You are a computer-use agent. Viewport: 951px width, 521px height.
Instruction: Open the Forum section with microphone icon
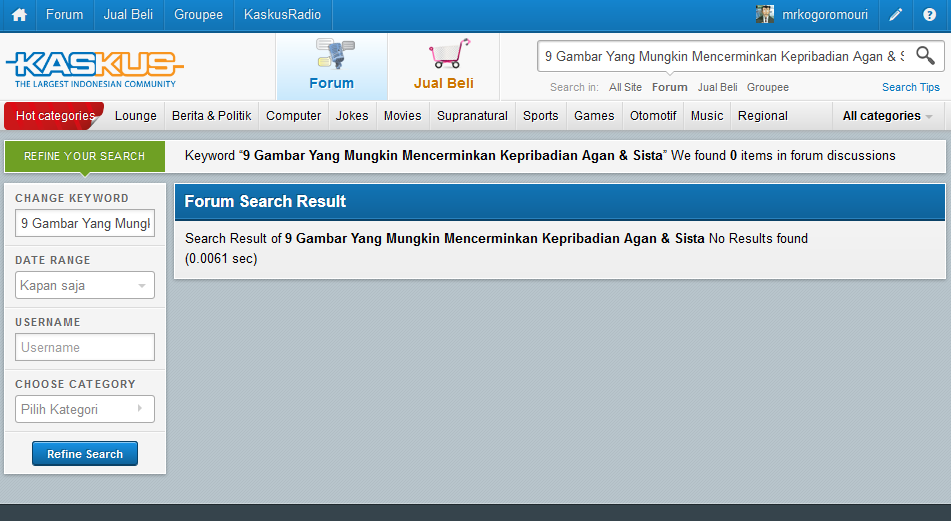[332, 66]
